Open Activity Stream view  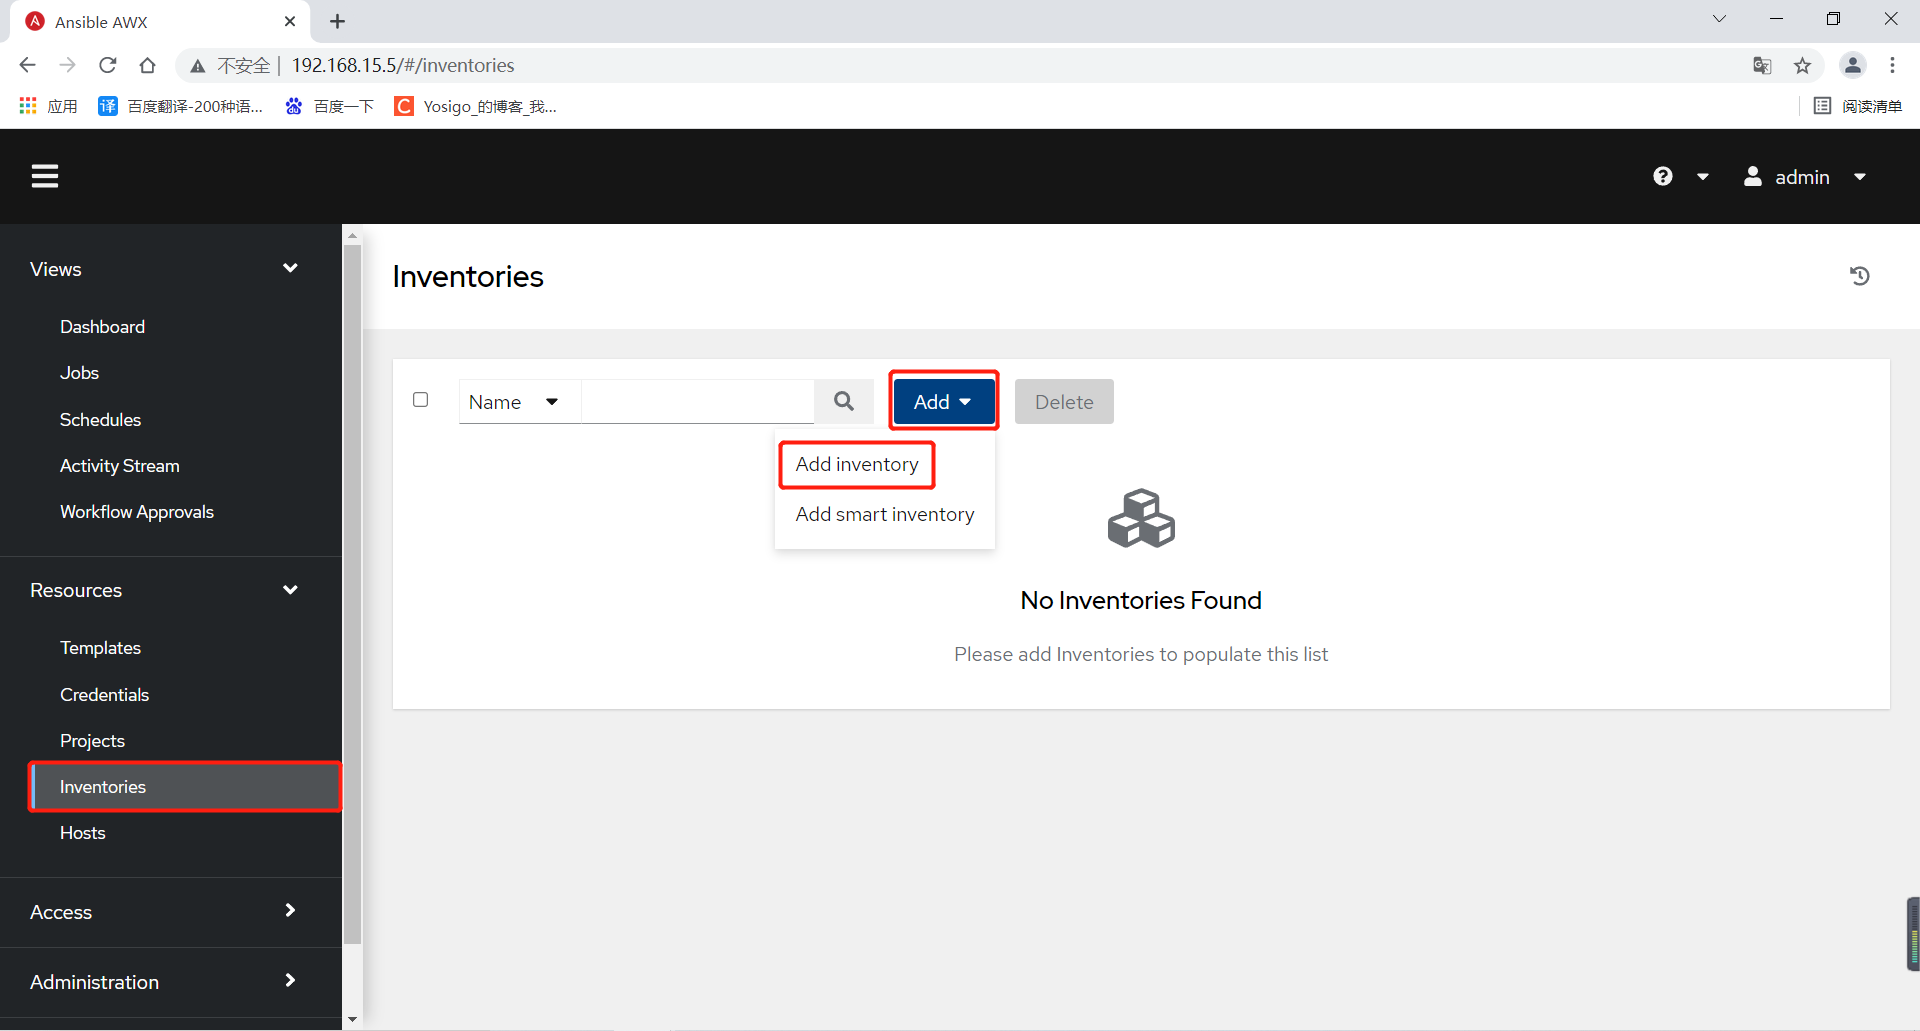tap(120, 466)
